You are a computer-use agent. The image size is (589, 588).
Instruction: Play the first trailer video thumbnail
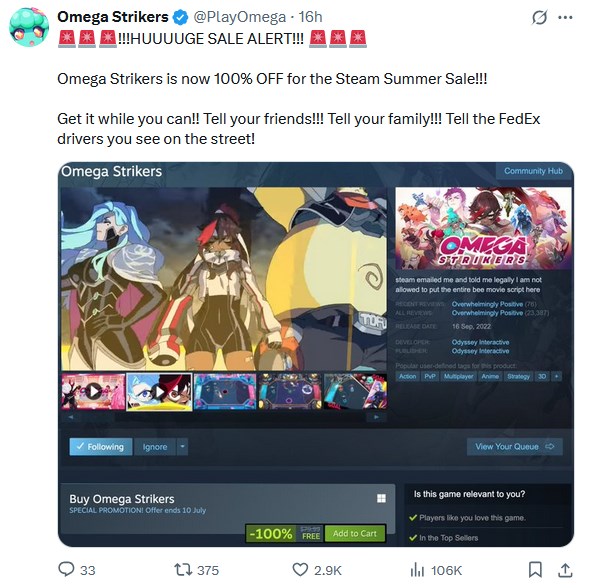click(93, 391)
